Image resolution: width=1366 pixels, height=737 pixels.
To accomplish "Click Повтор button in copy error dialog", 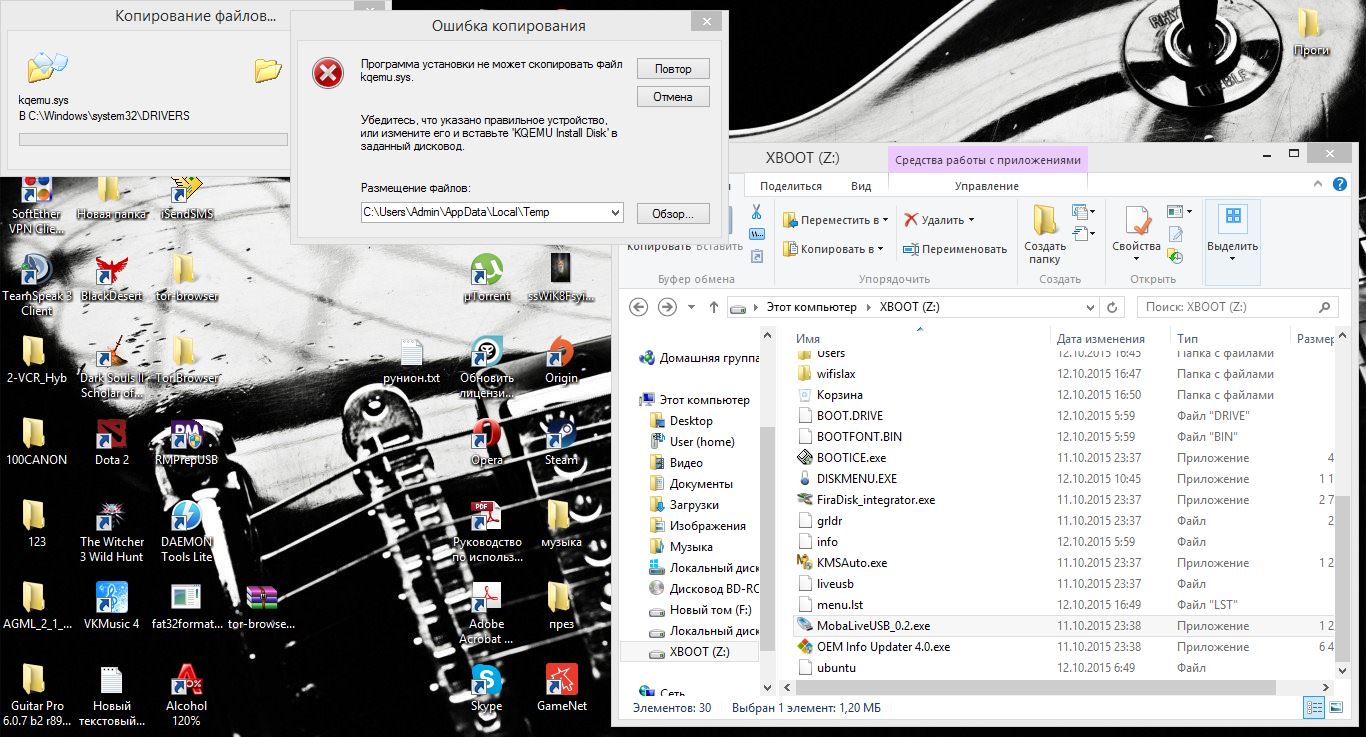I will click(x=673, y=69).
